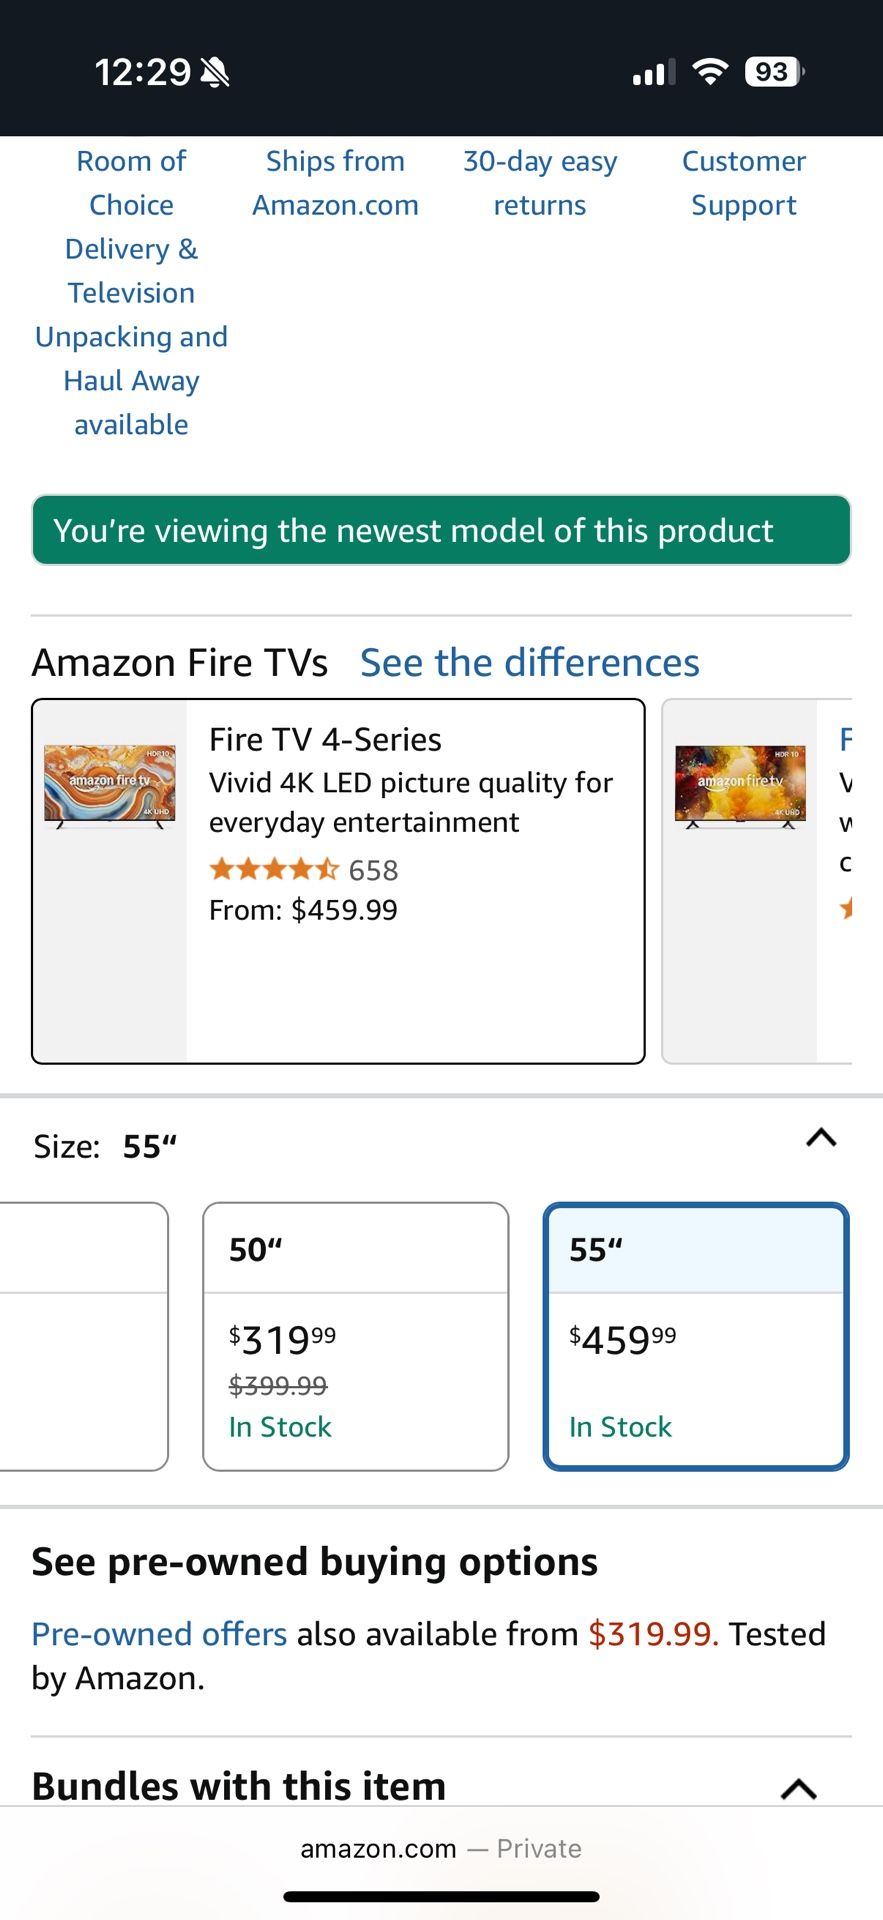Tap the silent mode bell icon
The height and width of the screenshot is (1920, 883).
point(215,72)
